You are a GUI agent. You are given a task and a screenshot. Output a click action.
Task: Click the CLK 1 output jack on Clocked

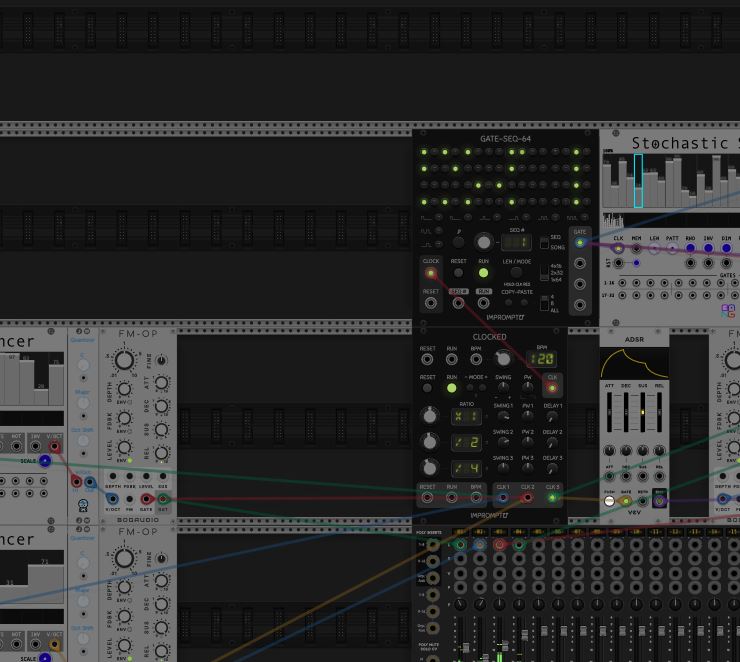coord(503,497)
